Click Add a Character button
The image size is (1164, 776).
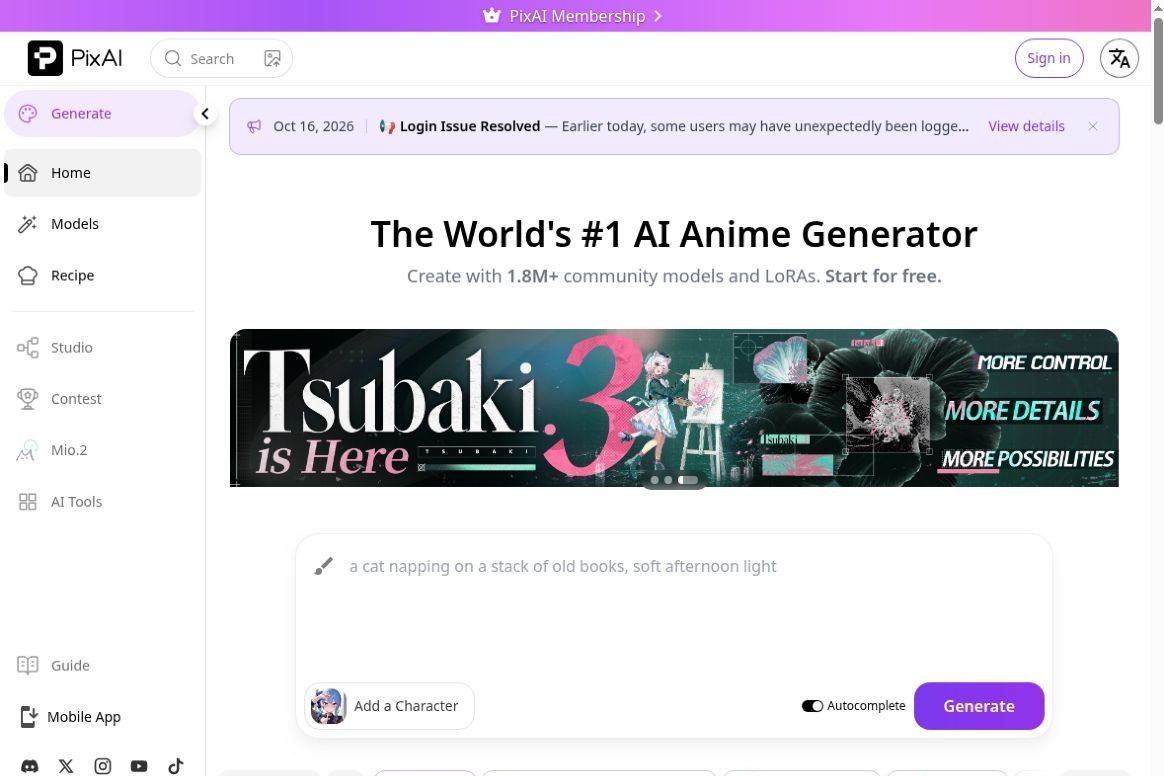tap(389, 705)
